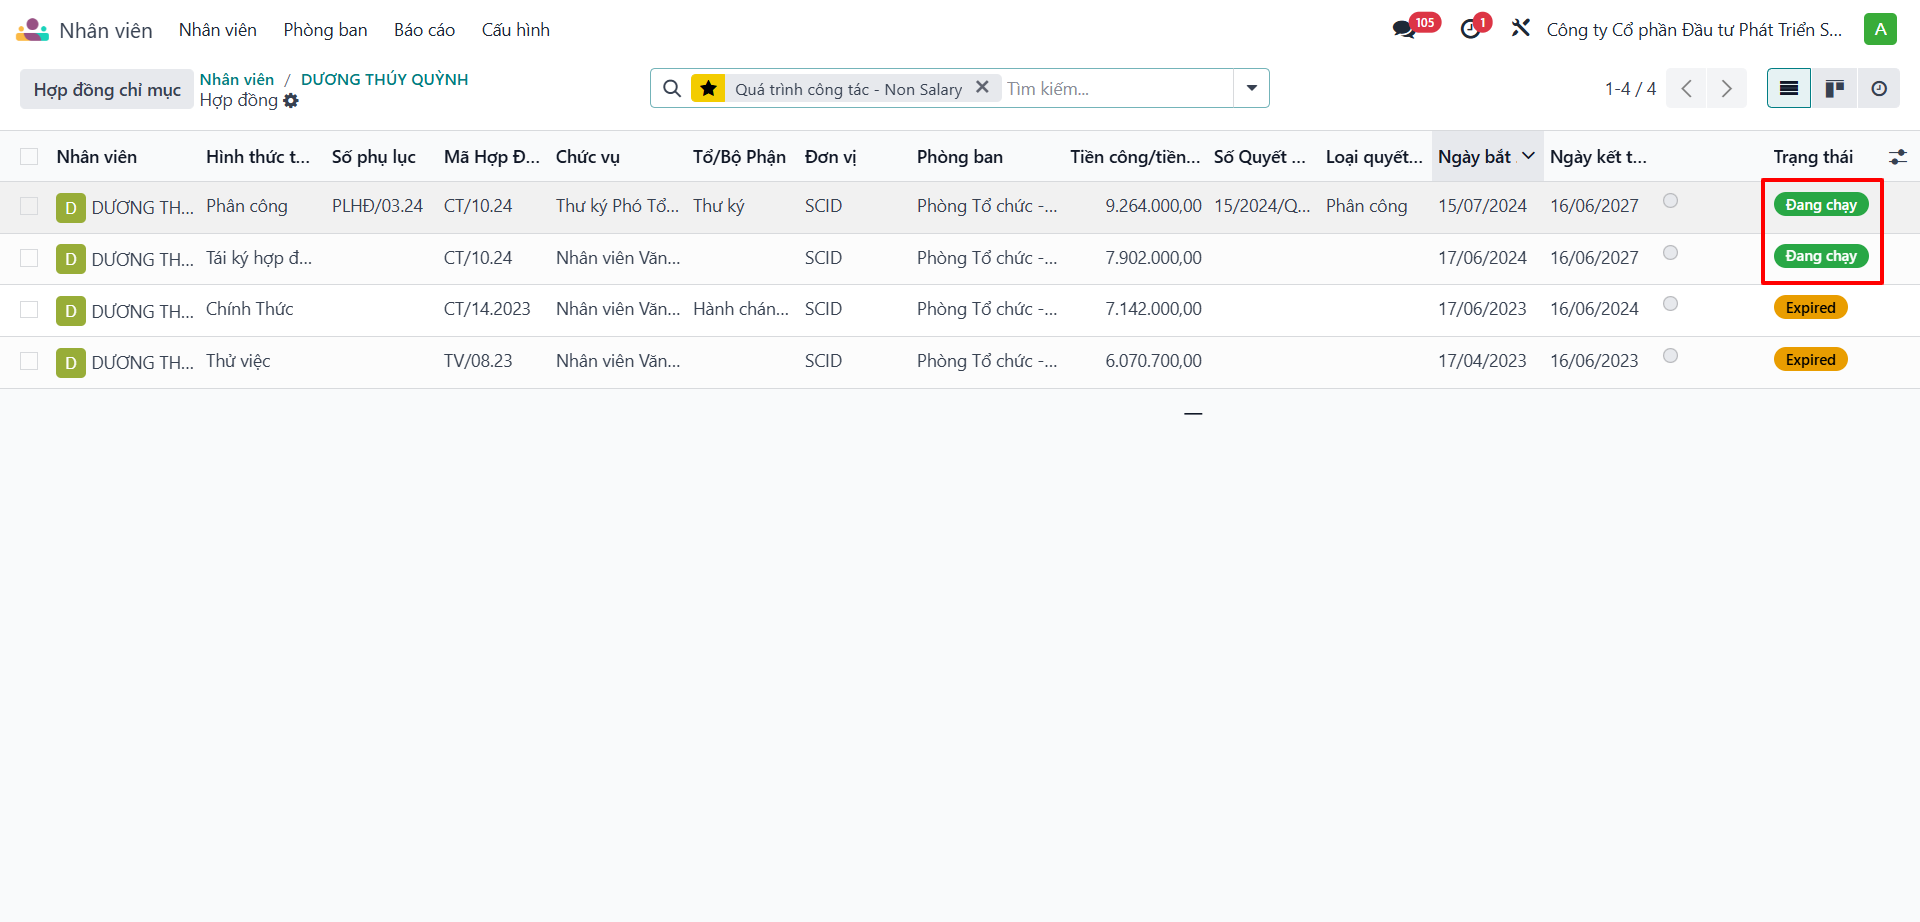The image size is (1920, 922).
Task: Open the user avatar menu labeled A
Action: click(1880, 29)
